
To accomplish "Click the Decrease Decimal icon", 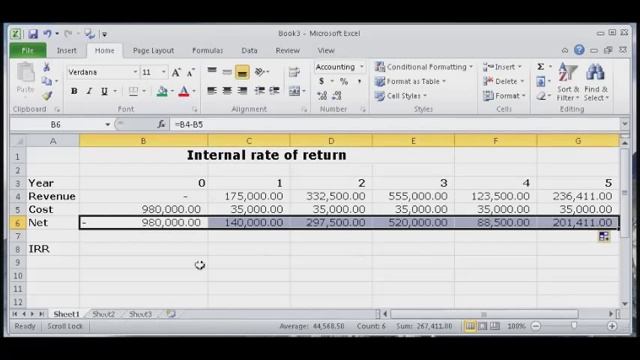I will [337, 96].
